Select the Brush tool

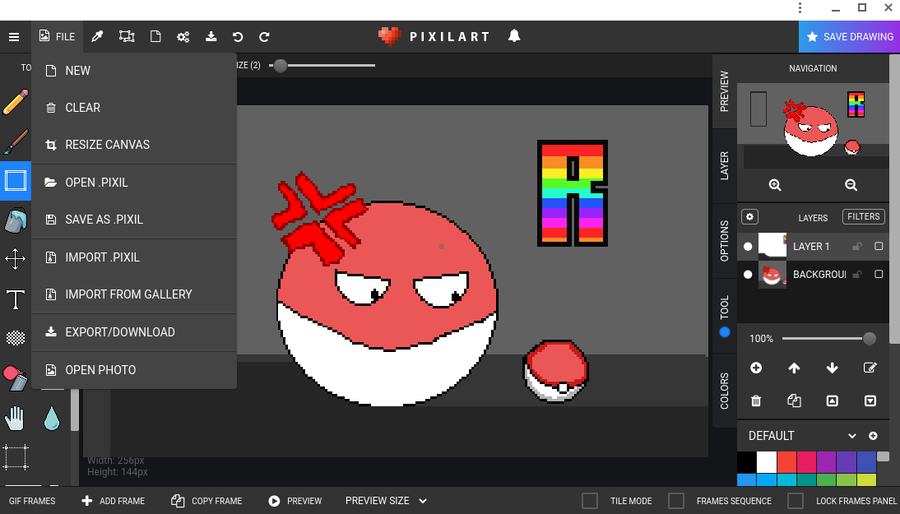pyautogui.click(x=15, y=141)
